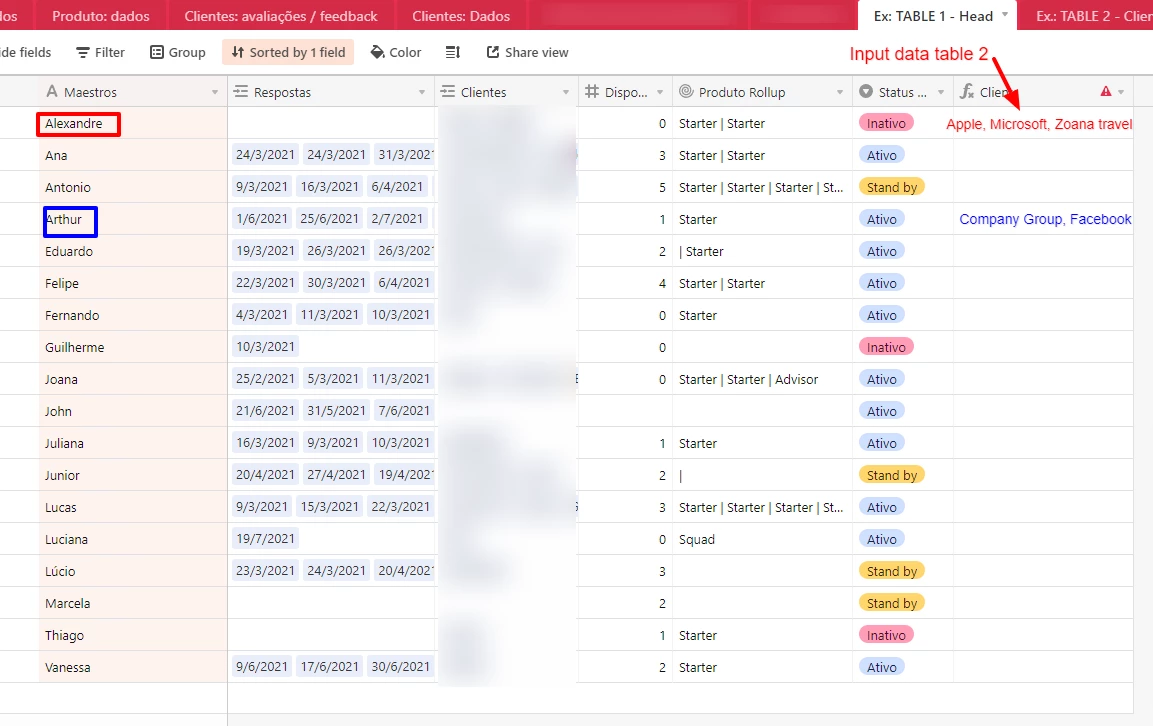Click the 20/4/2021 date in Junior row
Image resolution: width=1153 pixels, height=726 pixels.
tap(265, 474)
